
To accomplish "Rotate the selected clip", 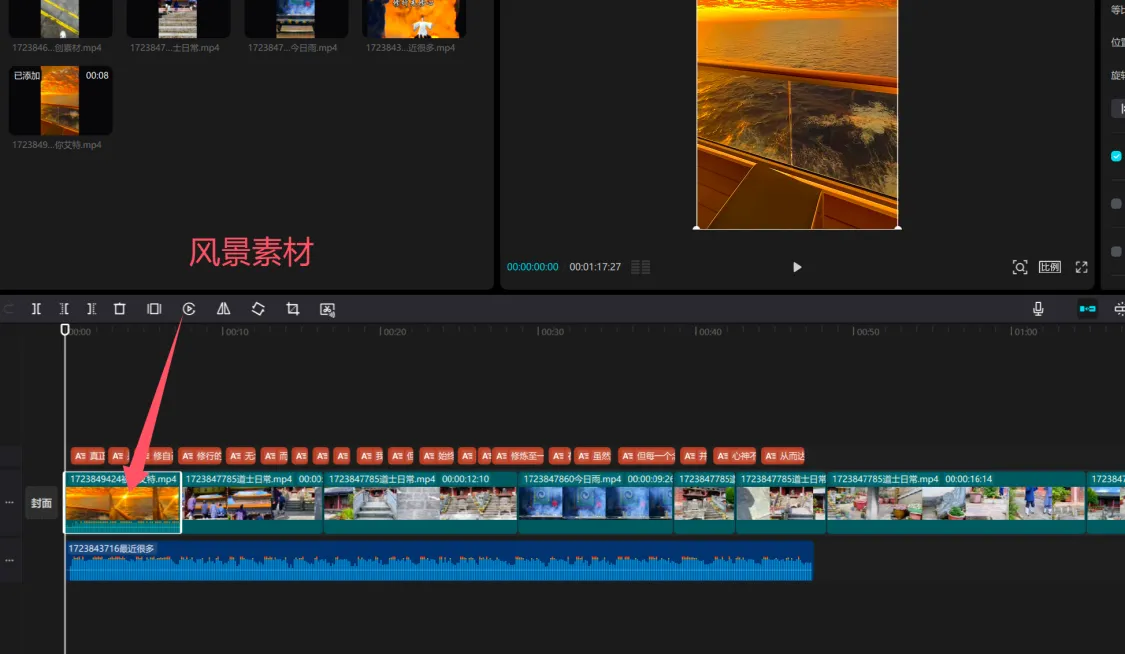I will (x=258, y=308).
